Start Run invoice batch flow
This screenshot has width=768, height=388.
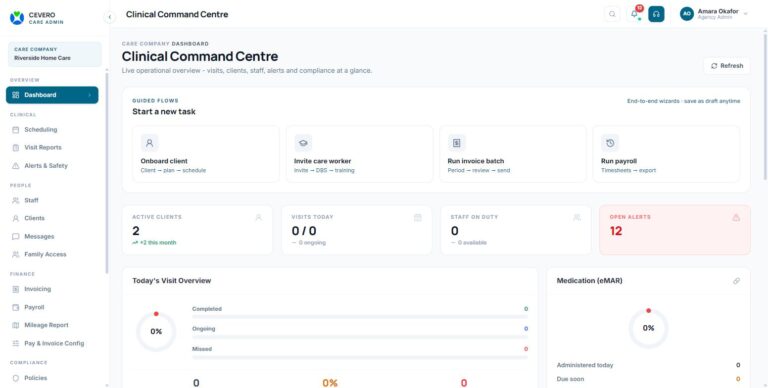pyautogui.click(x=513, y=154)
